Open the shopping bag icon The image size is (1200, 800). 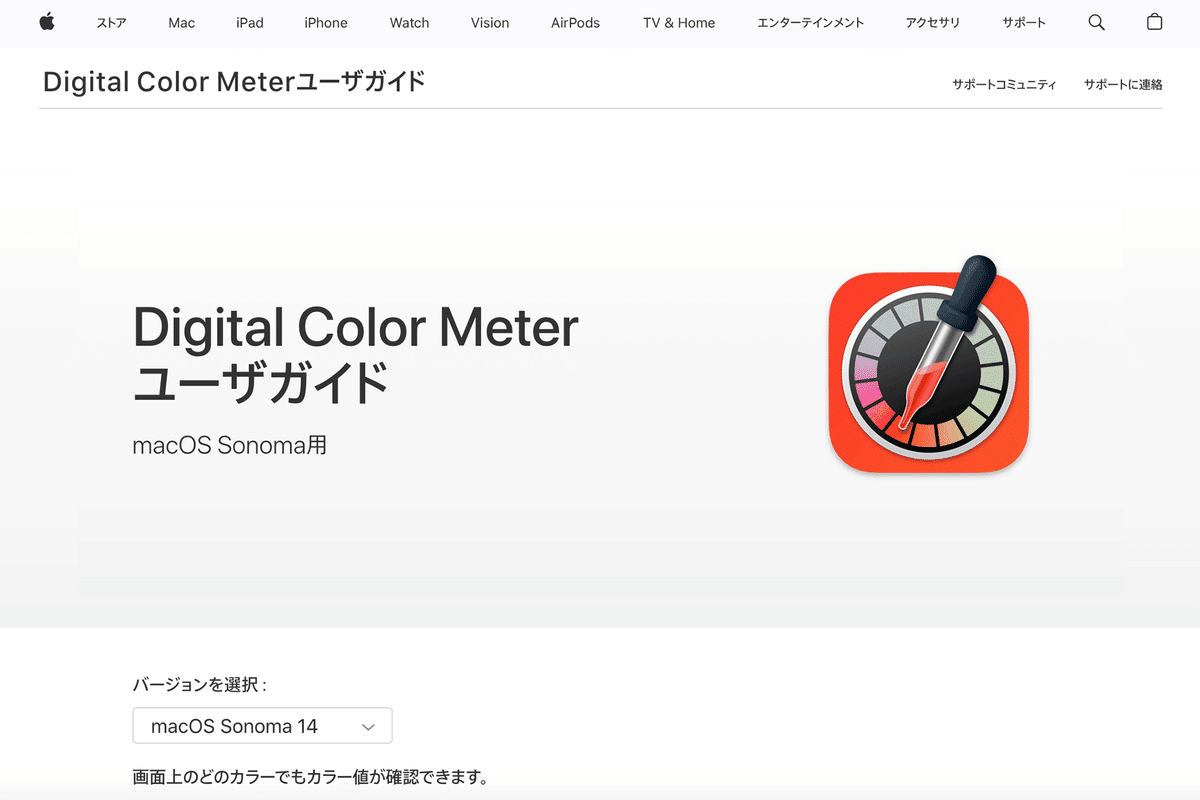pyautogui.click(x=1154, y=22)
